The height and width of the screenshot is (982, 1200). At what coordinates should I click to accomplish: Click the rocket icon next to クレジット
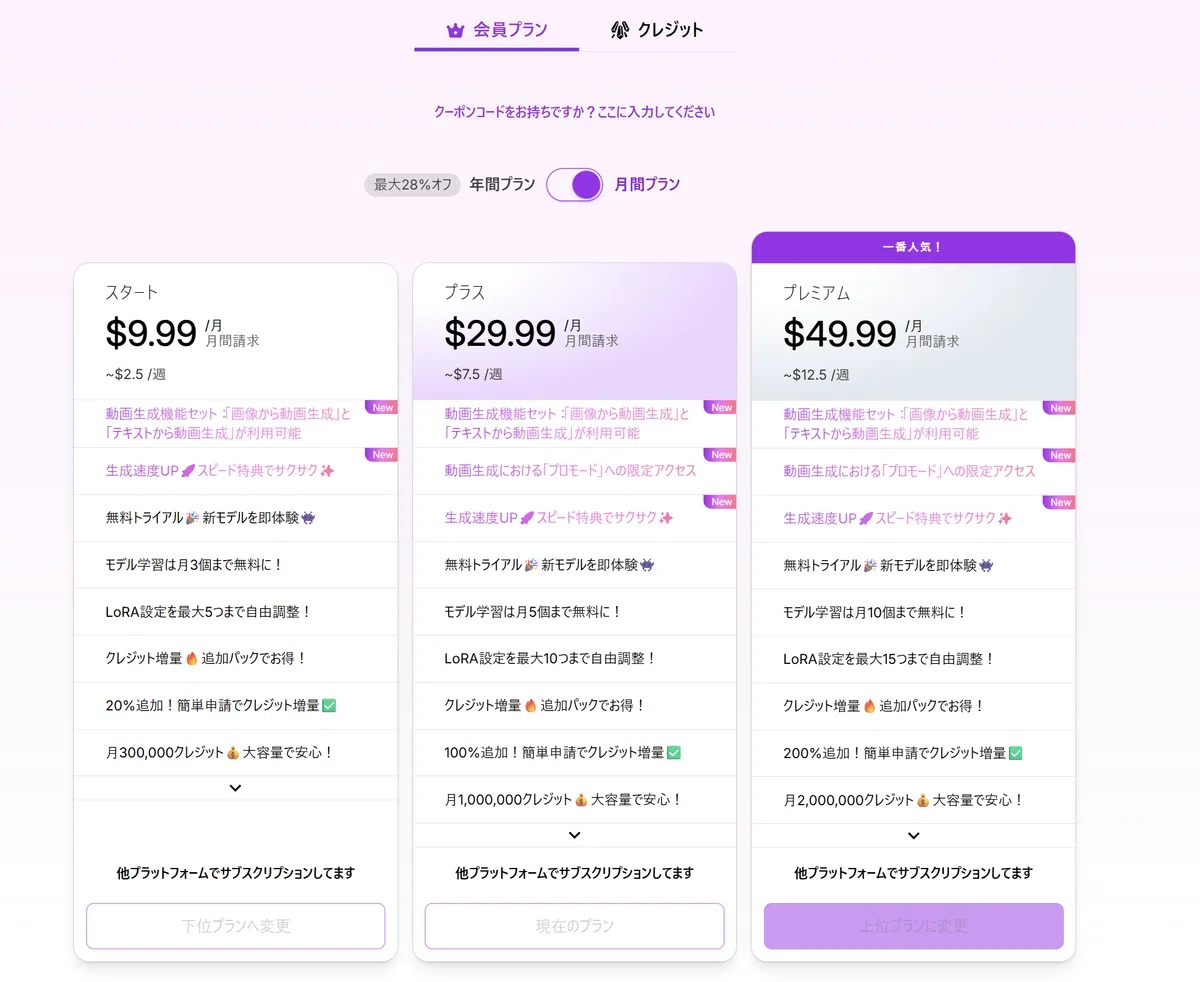pos(620,31)
